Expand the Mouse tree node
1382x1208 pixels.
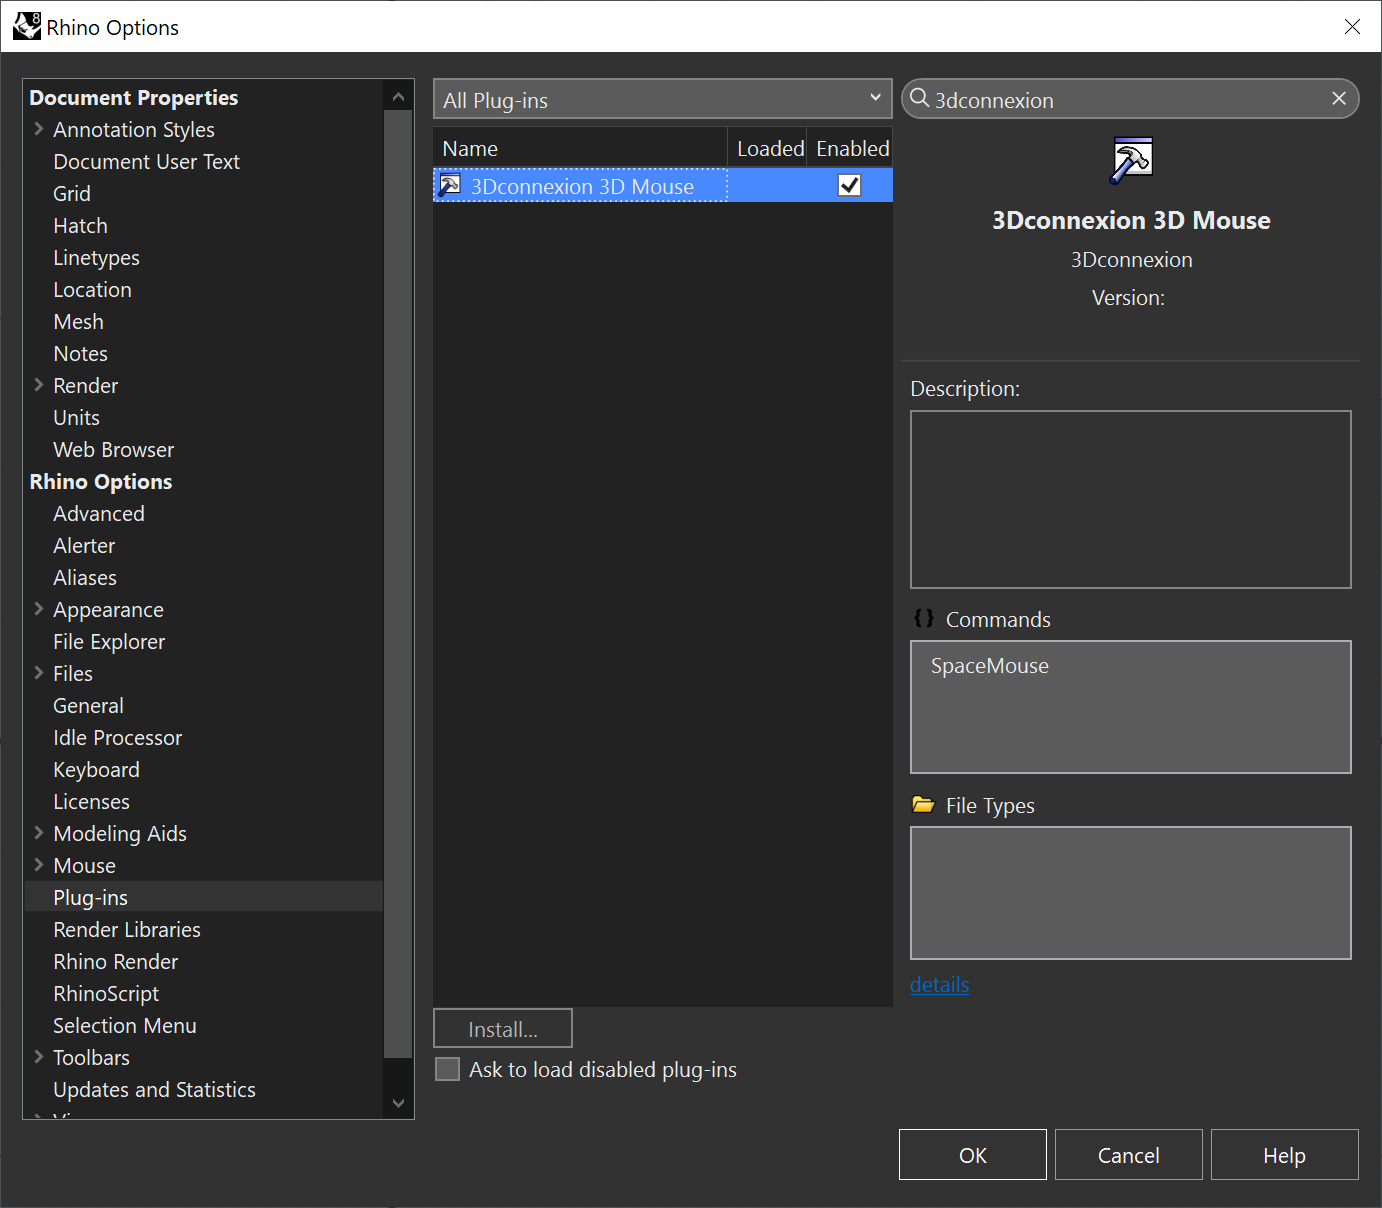tap(39, 865)
